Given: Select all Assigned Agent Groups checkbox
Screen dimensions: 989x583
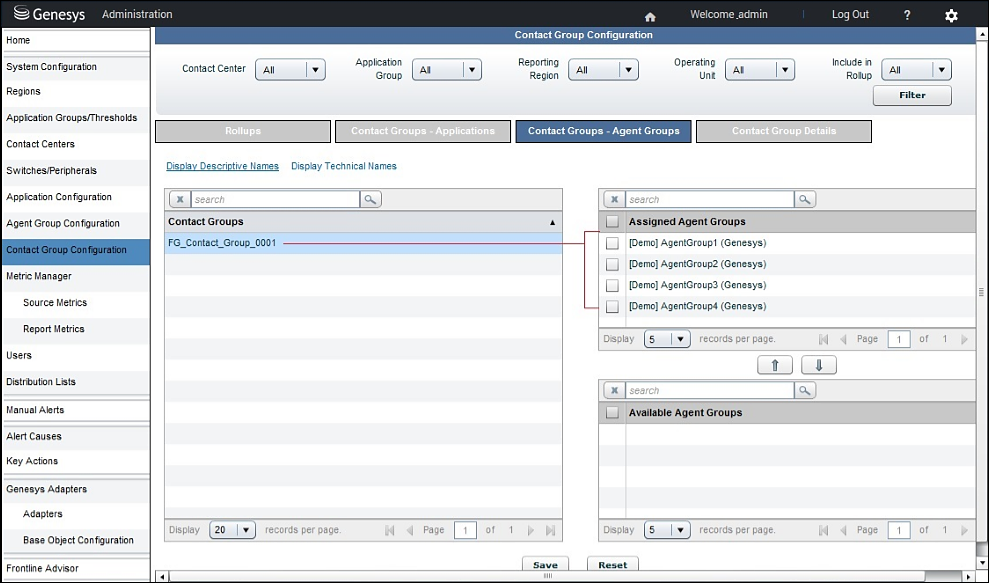Looking at the screenshot, I should [x=612, y=222].
